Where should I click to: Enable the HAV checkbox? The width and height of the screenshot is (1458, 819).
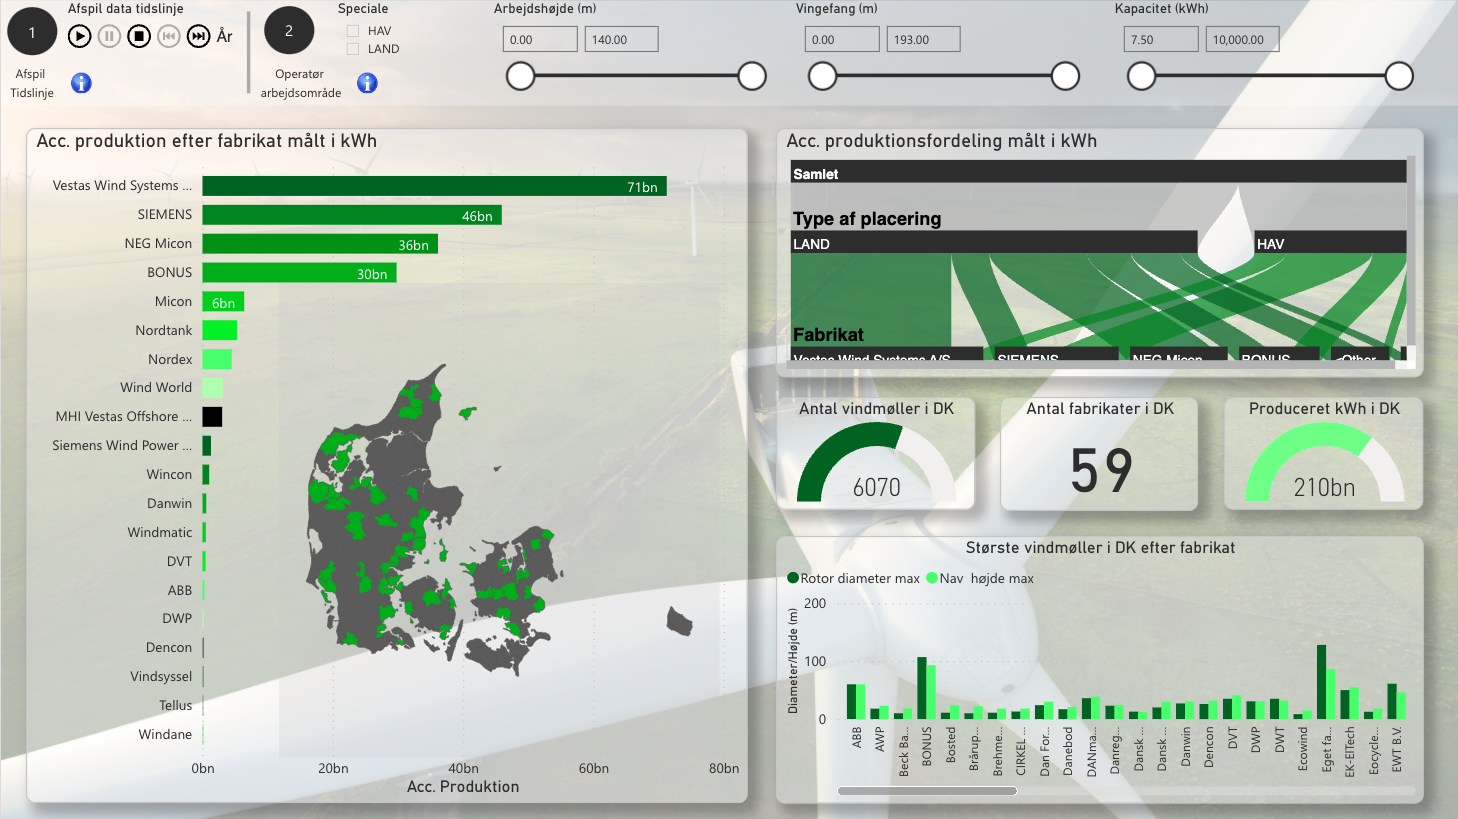point(353,31)
